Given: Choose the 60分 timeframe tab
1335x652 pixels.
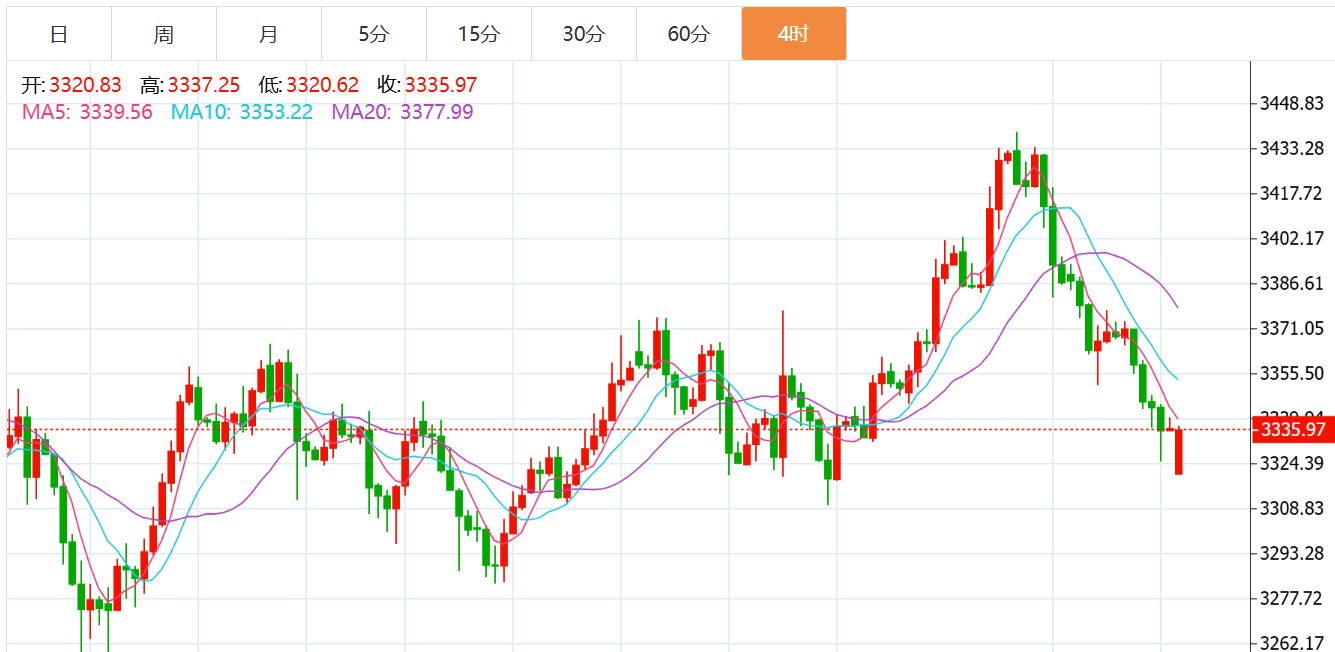Looking at the screenshot, I should pos(689,34).
